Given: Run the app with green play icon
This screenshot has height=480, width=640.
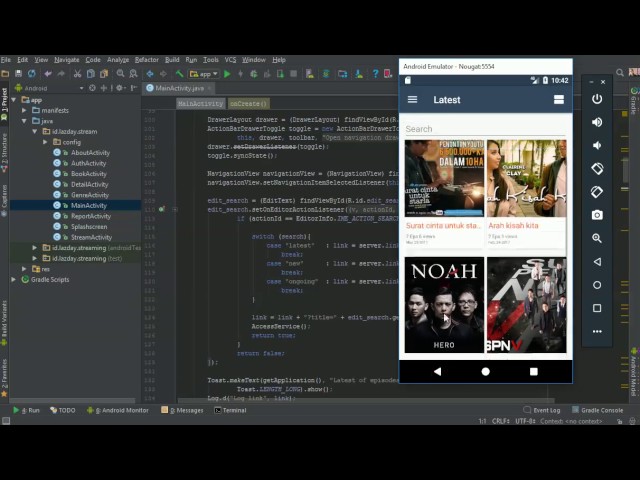Looking at the screenshot, I should [x=227, y=74].
